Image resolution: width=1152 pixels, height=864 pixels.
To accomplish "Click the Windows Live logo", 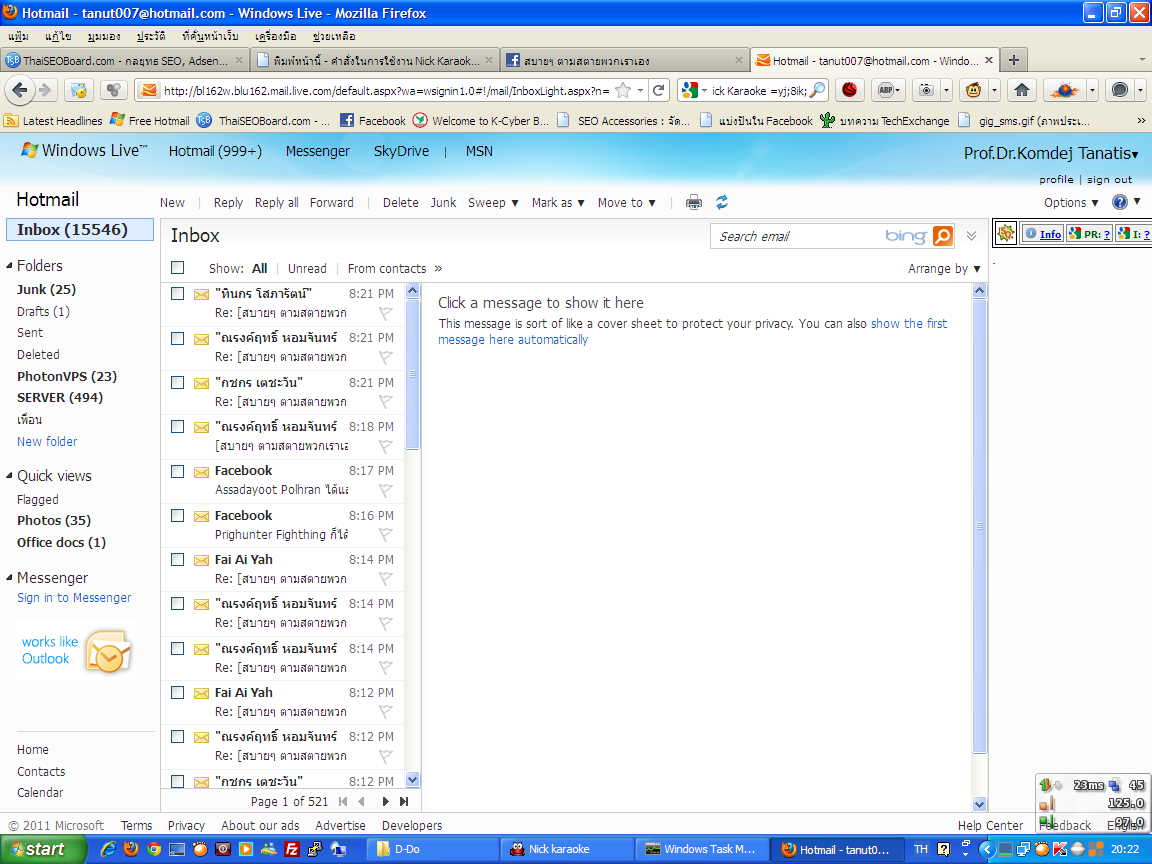I will pyautogui.click(x=84, y=151).
